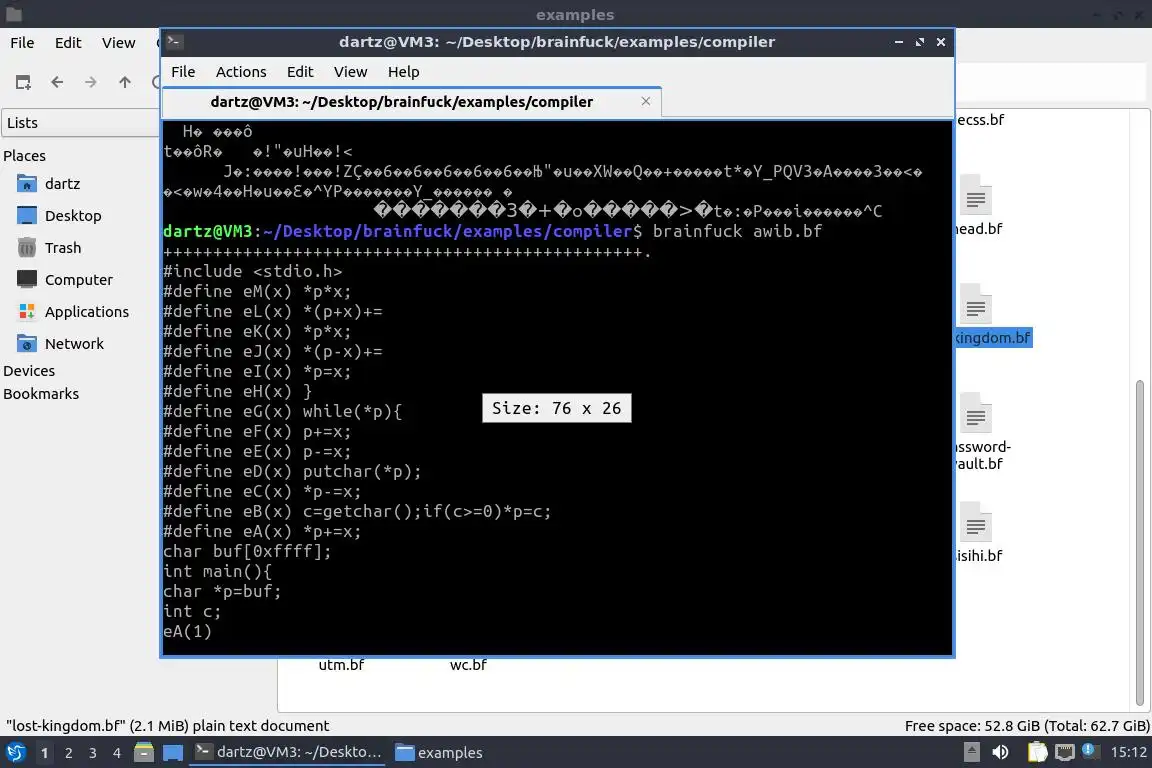Open the terminal's Edit menu
1152x768 pixels.
coord(300,72)
